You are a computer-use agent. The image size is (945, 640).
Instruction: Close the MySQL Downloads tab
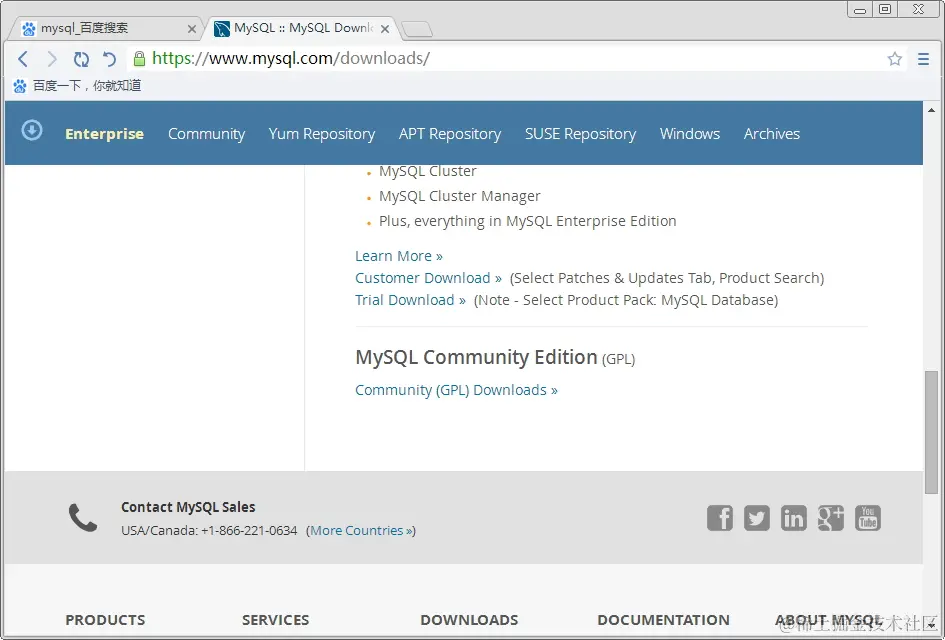pos(385,29)
